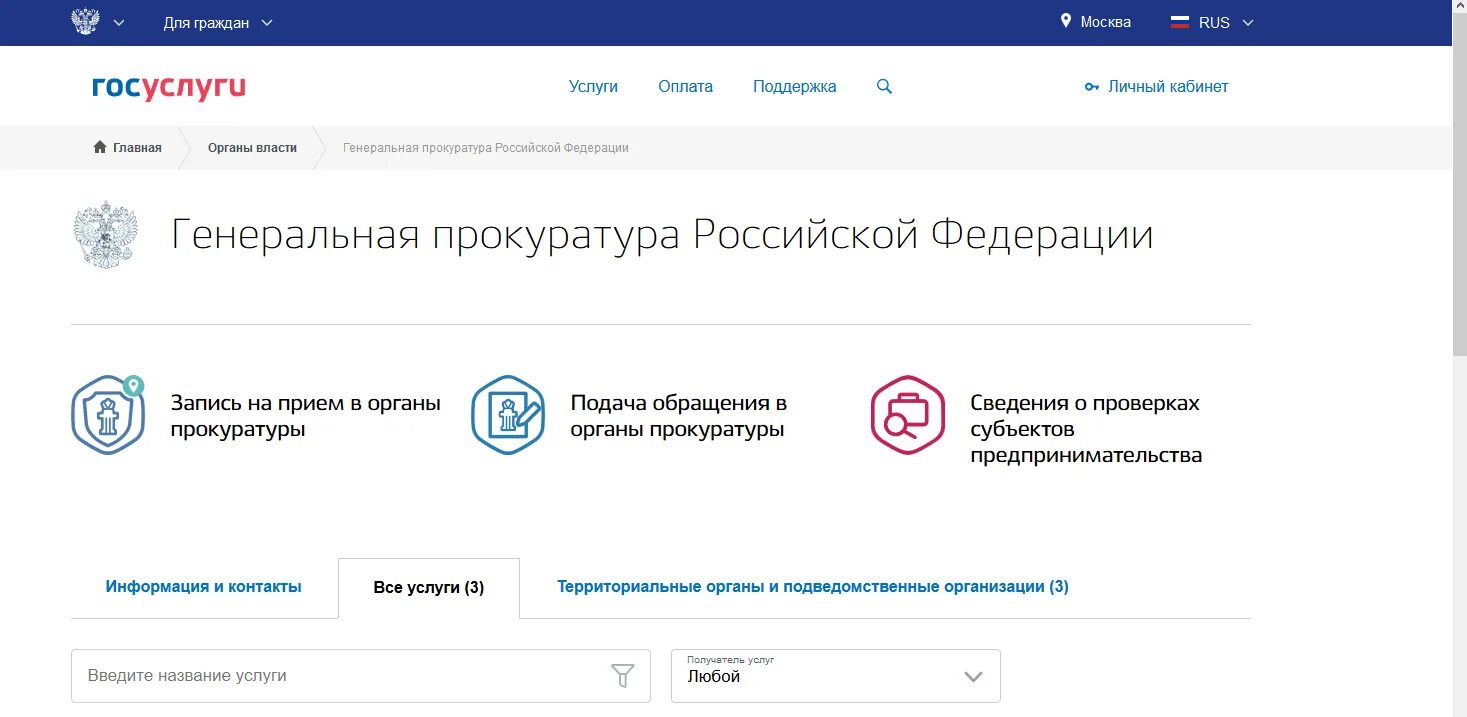Open the 'Получатель услуг' dropdown
The height and width of the screenshot is (717, 1467).
[x=836, y=676]
